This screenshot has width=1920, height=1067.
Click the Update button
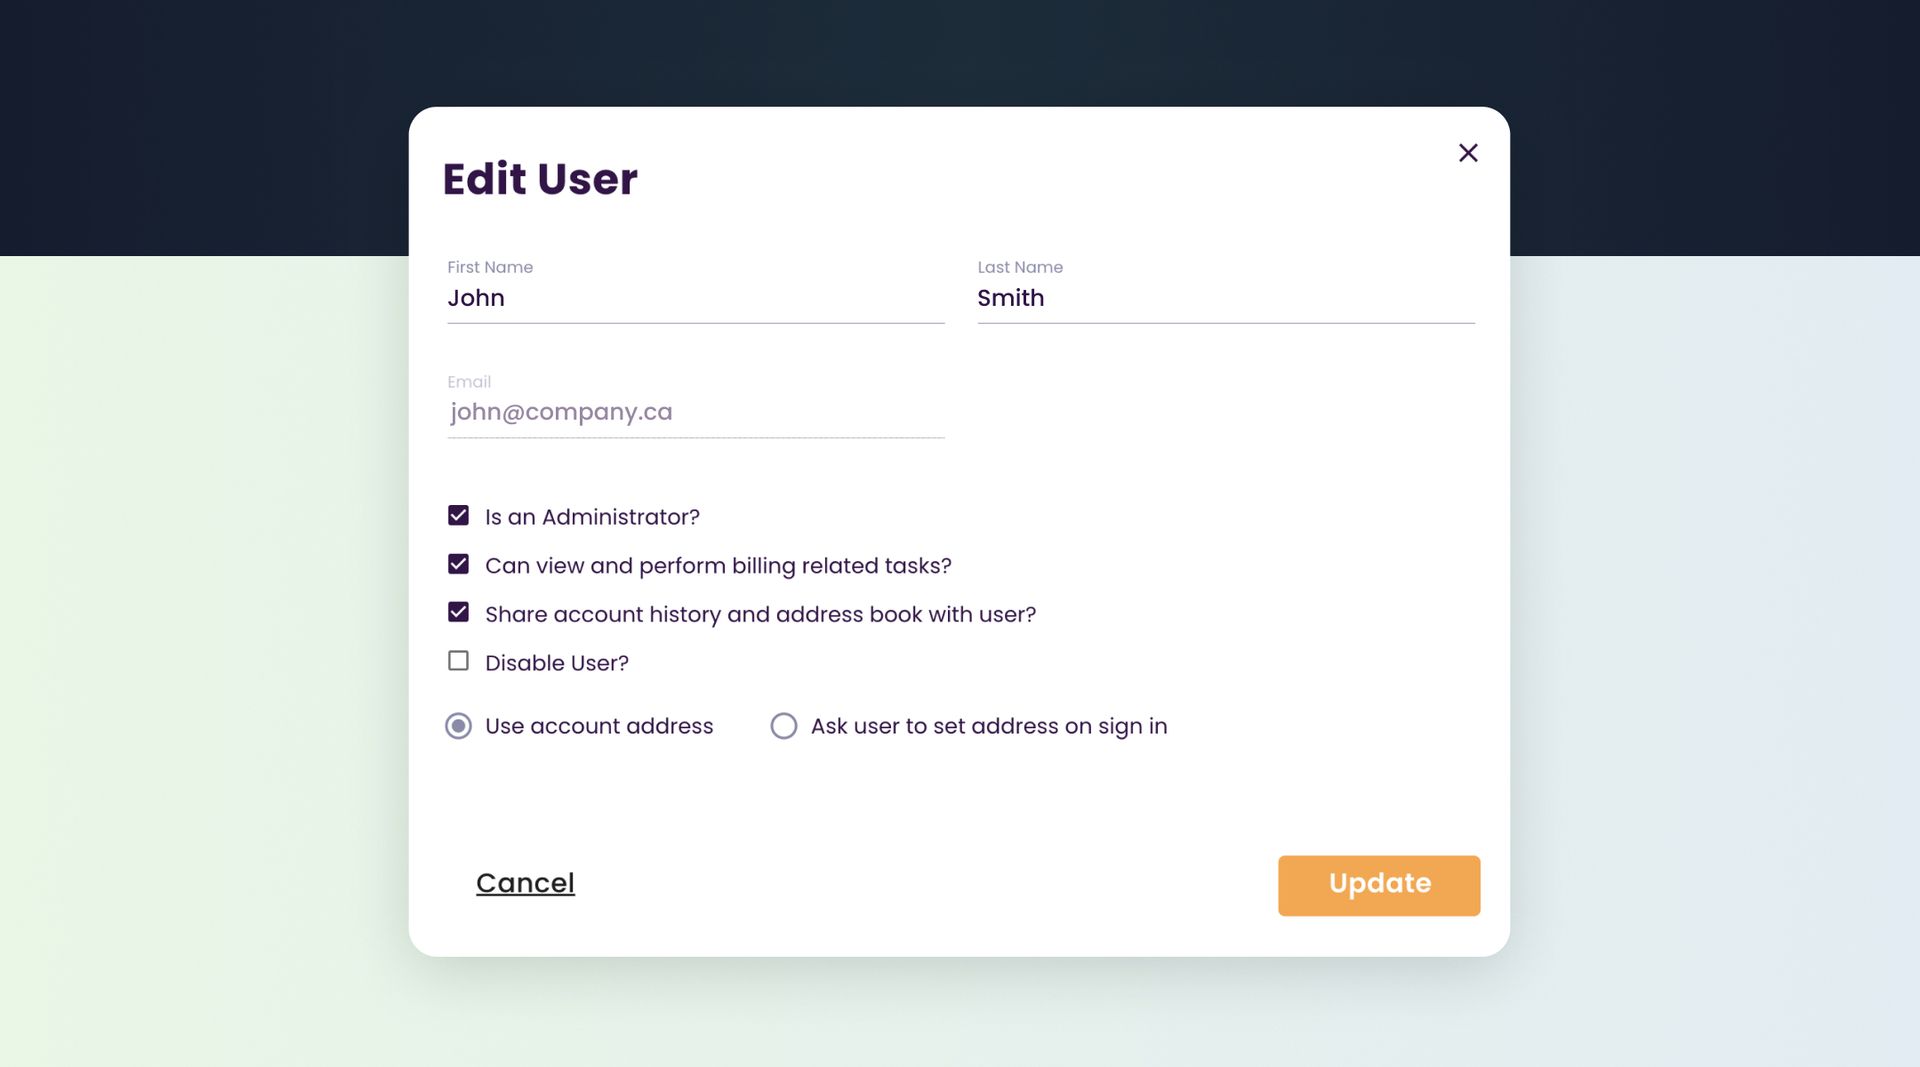click(x=1378, y=884)
